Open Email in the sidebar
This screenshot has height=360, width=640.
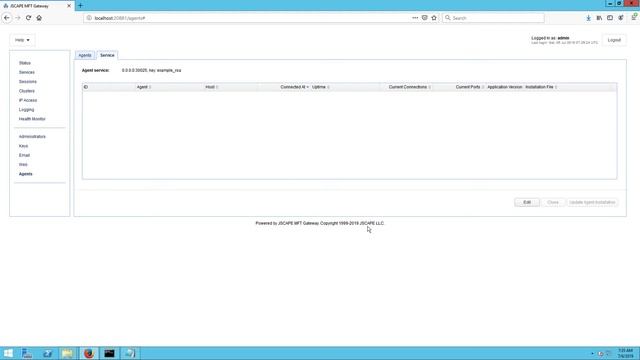coord(24,156)
